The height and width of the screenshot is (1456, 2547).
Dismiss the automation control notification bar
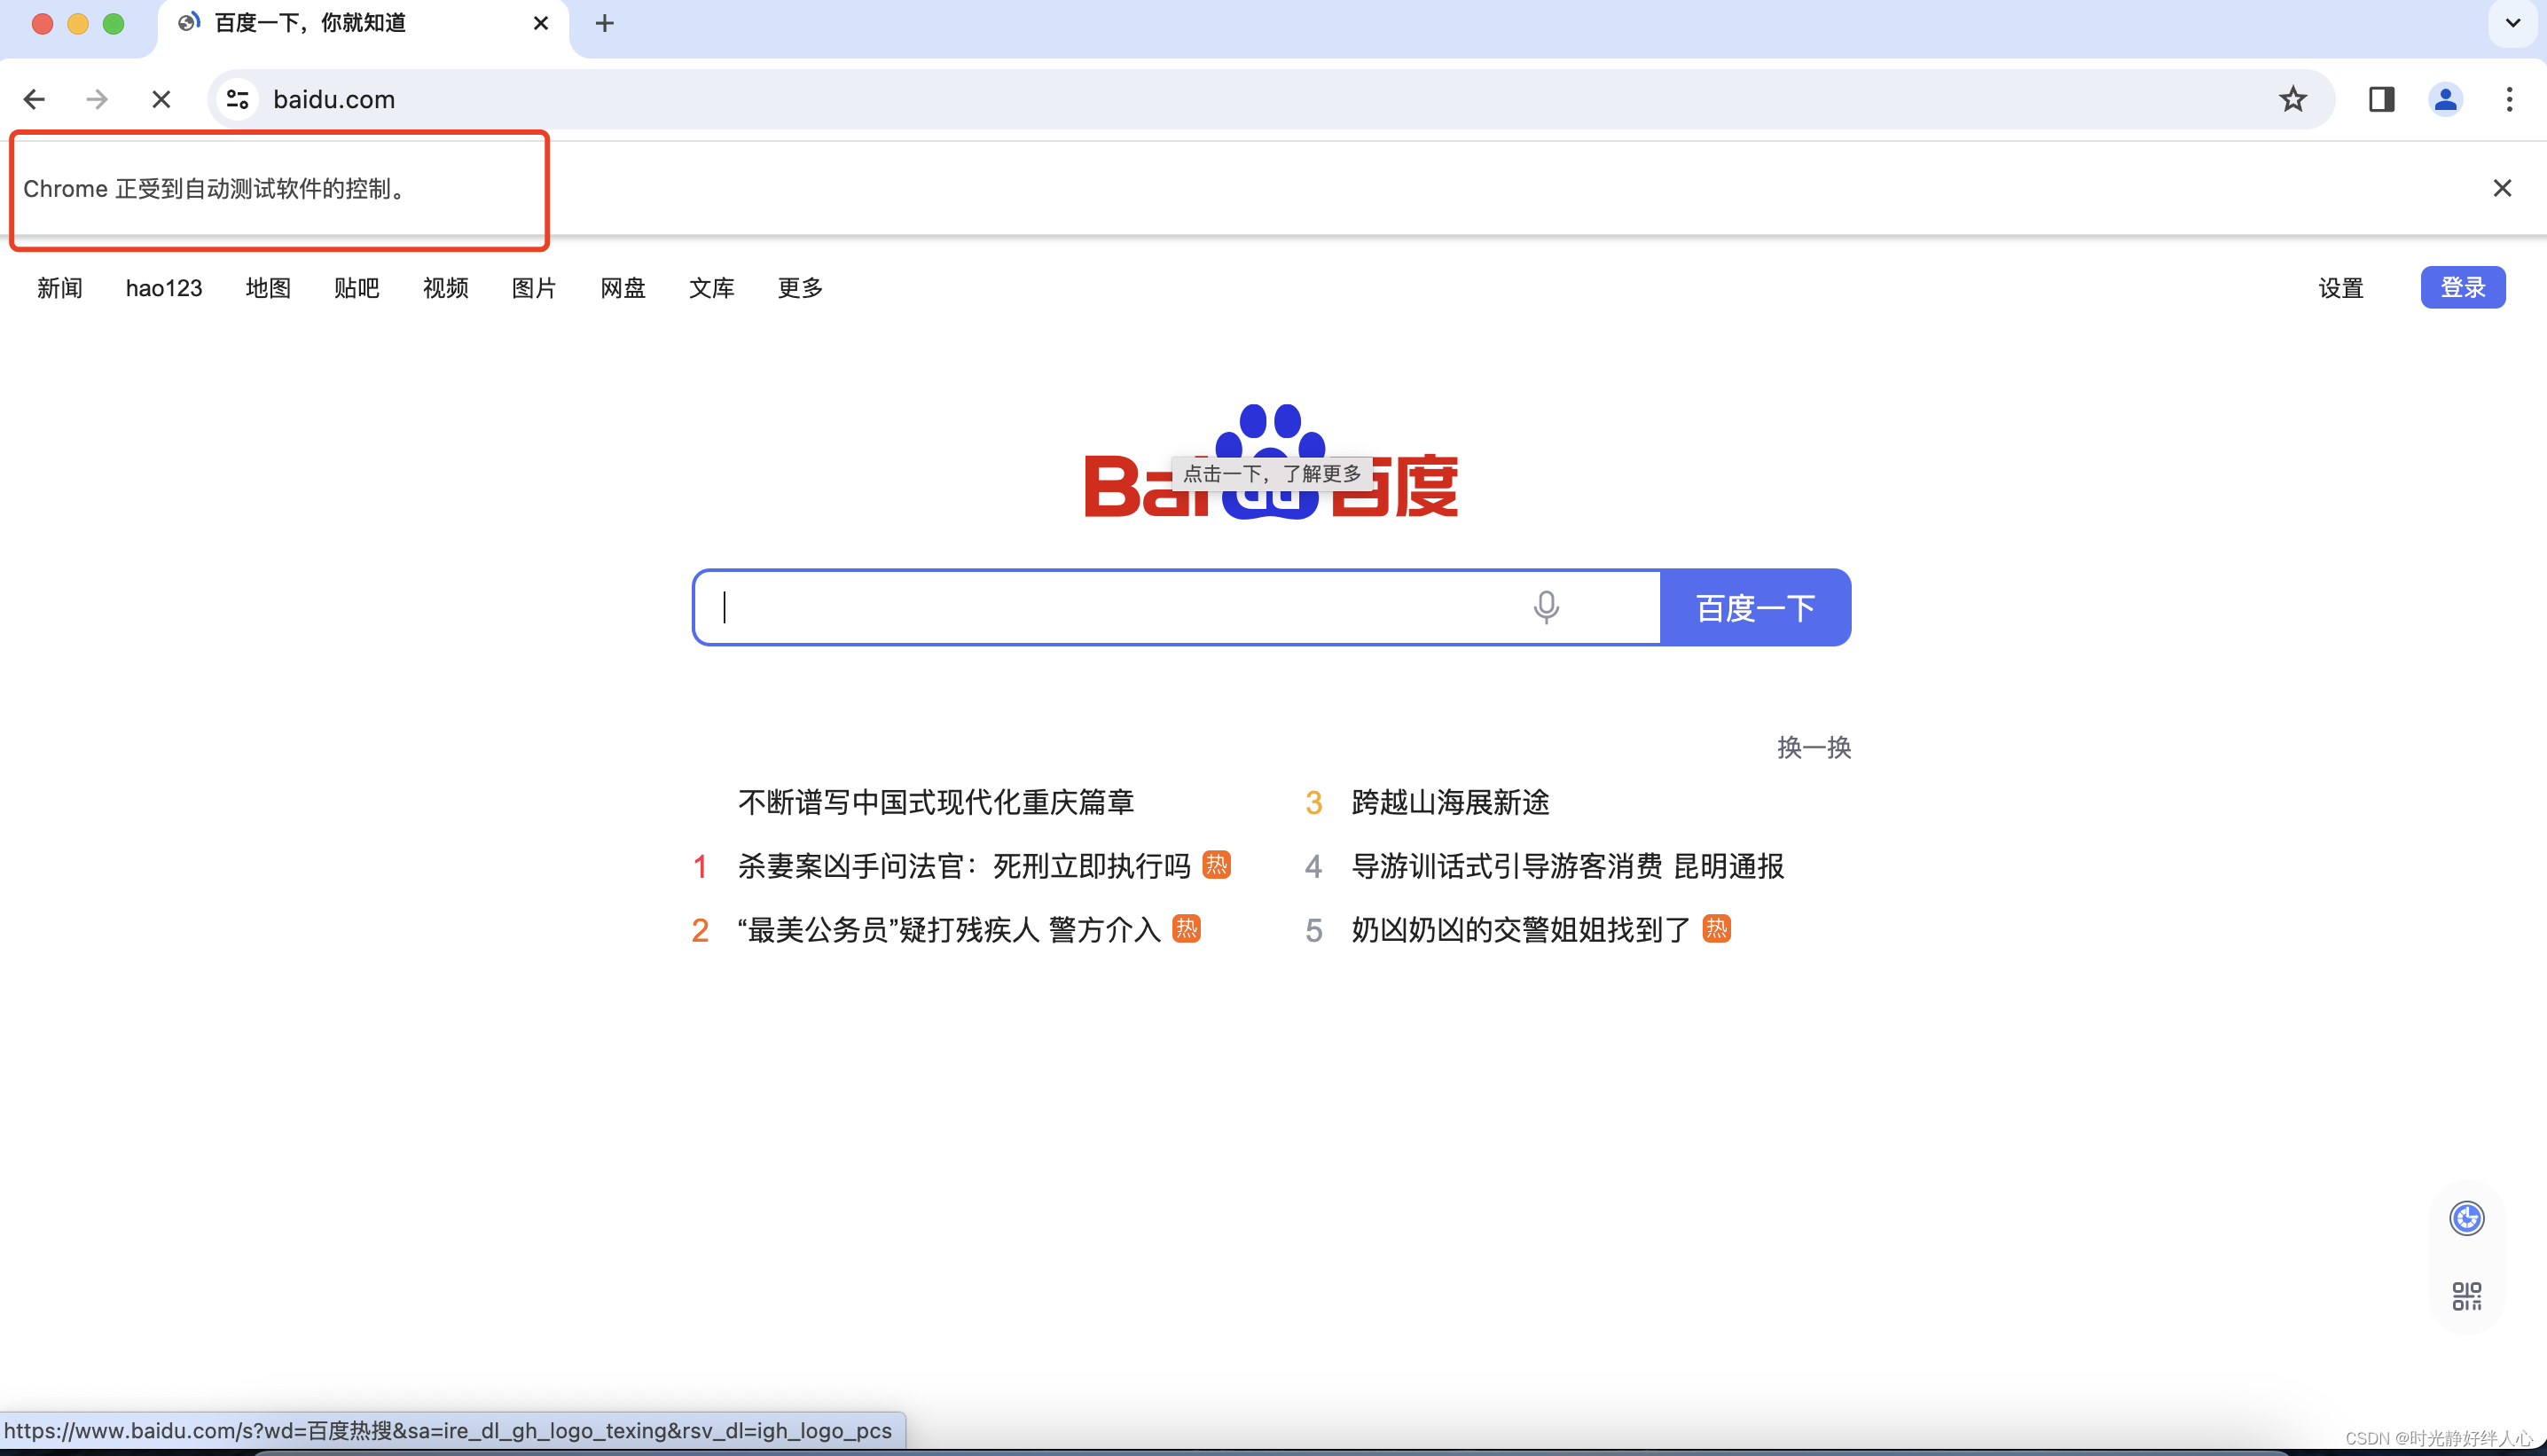[2503, 187]
